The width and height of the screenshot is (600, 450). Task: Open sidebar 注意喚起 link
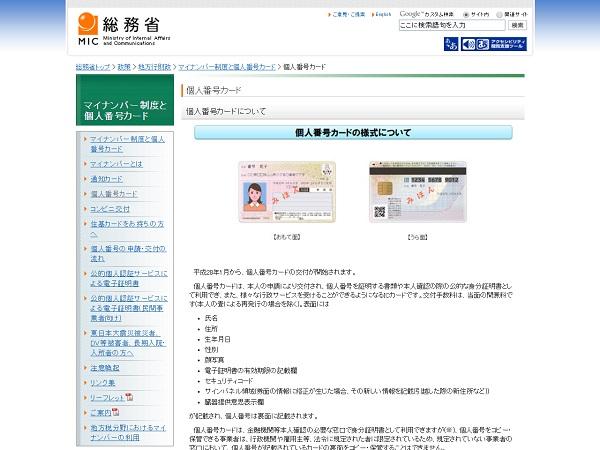(105, 368)
